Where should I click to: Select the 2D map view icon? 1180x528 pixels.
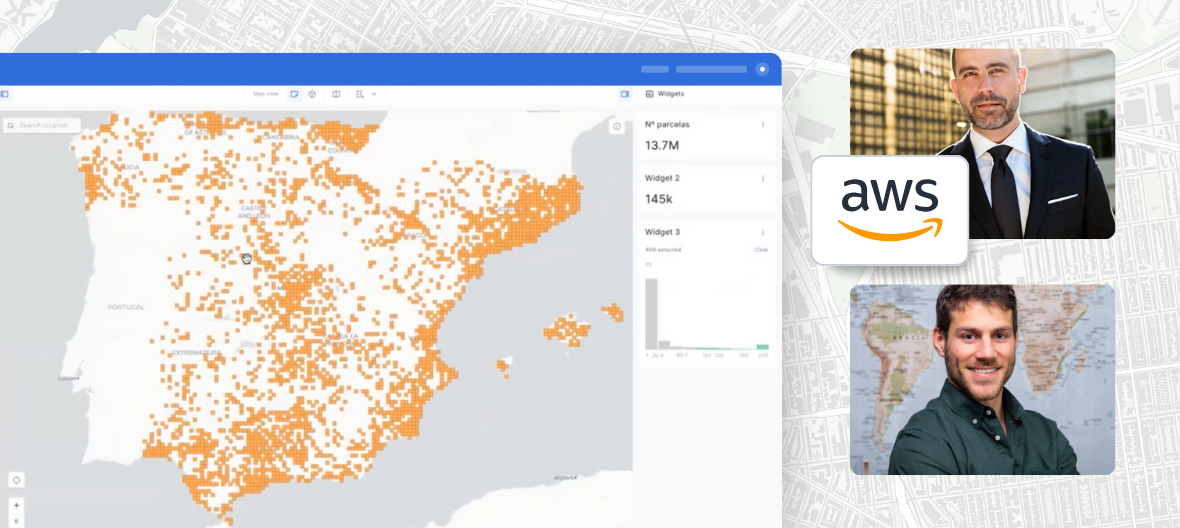coord(294,94)
